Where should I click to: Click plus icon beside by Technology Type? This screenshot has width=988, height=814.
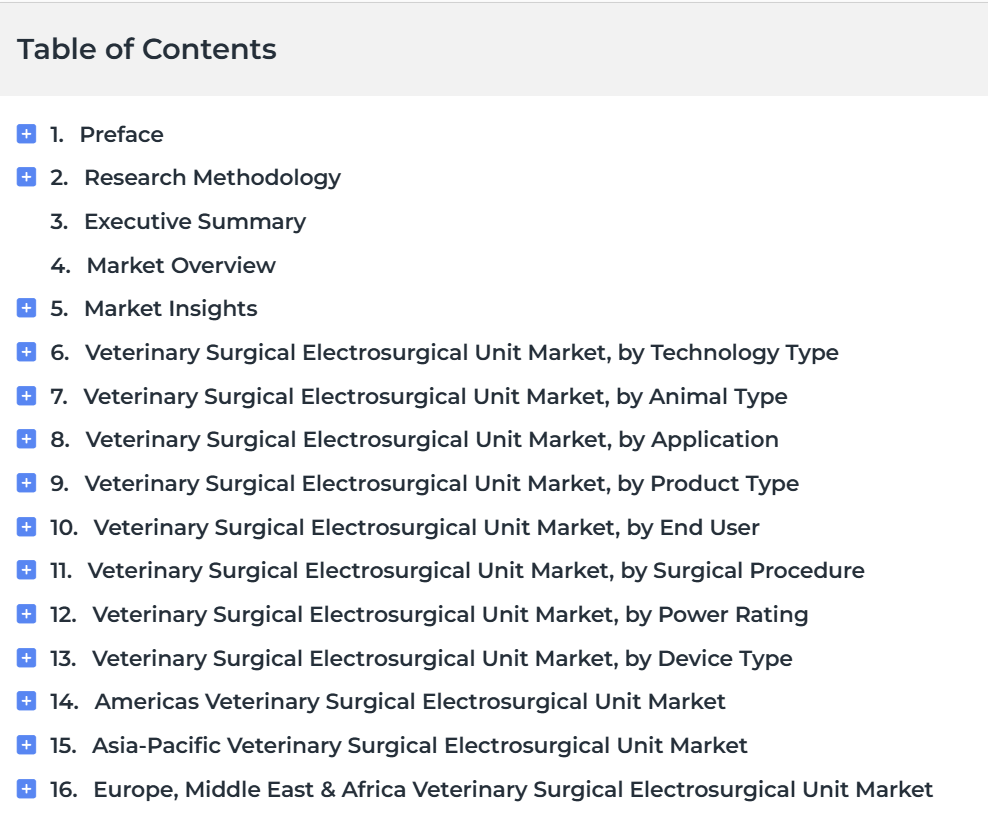pyautogui.click(x=26, y=352)
